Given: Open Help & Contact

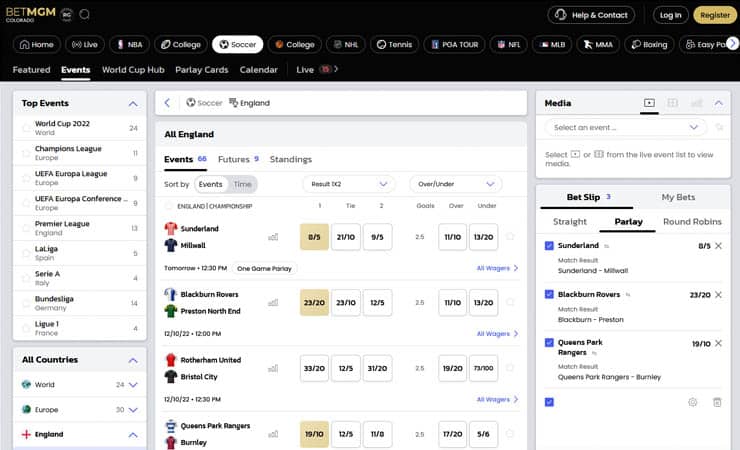Looking at the screenshot, I should click(x=591, y=15).
